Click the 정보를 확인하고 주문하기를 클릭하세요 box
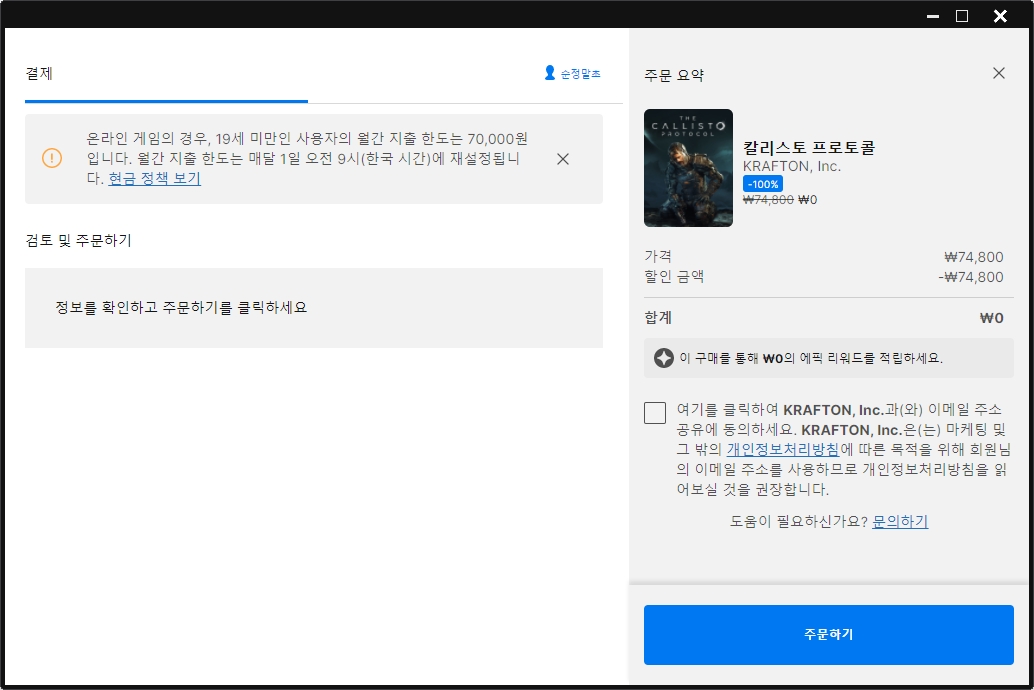Viewport: 1034px width, 690px height. coord(314,308)
